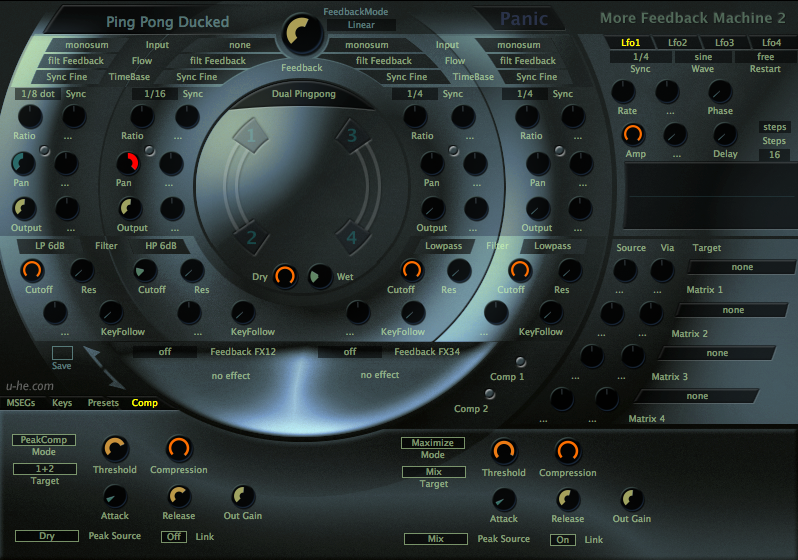Image resolution: width=798 pixels, height=560 pixels.
Task: Click the main Feedback knob
Action: 302,34
